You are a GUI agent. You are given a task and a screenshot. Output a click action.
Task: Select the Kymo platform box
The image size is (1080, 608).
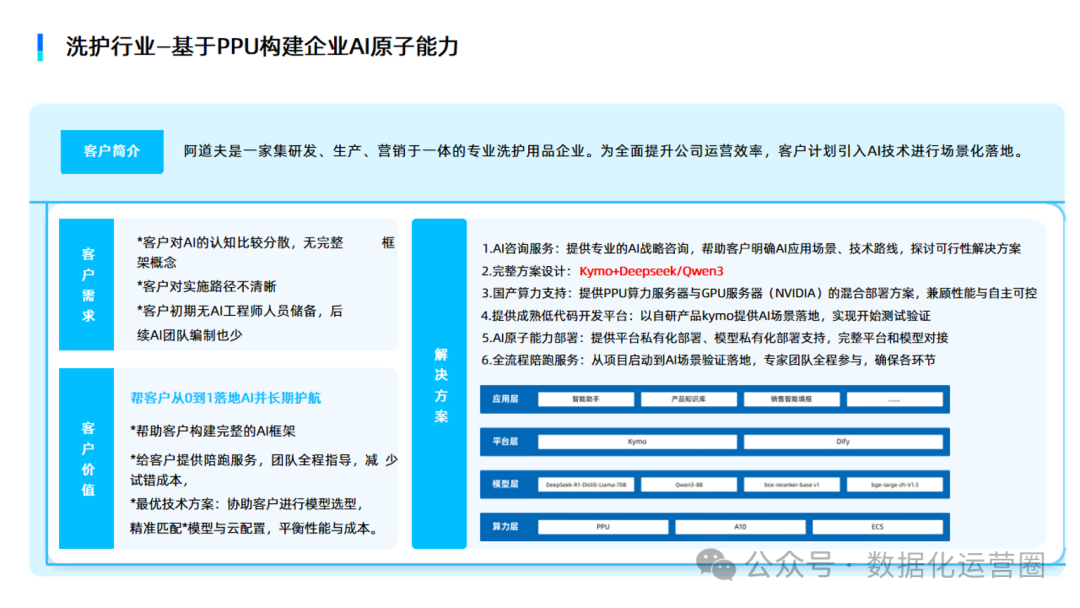637,441
